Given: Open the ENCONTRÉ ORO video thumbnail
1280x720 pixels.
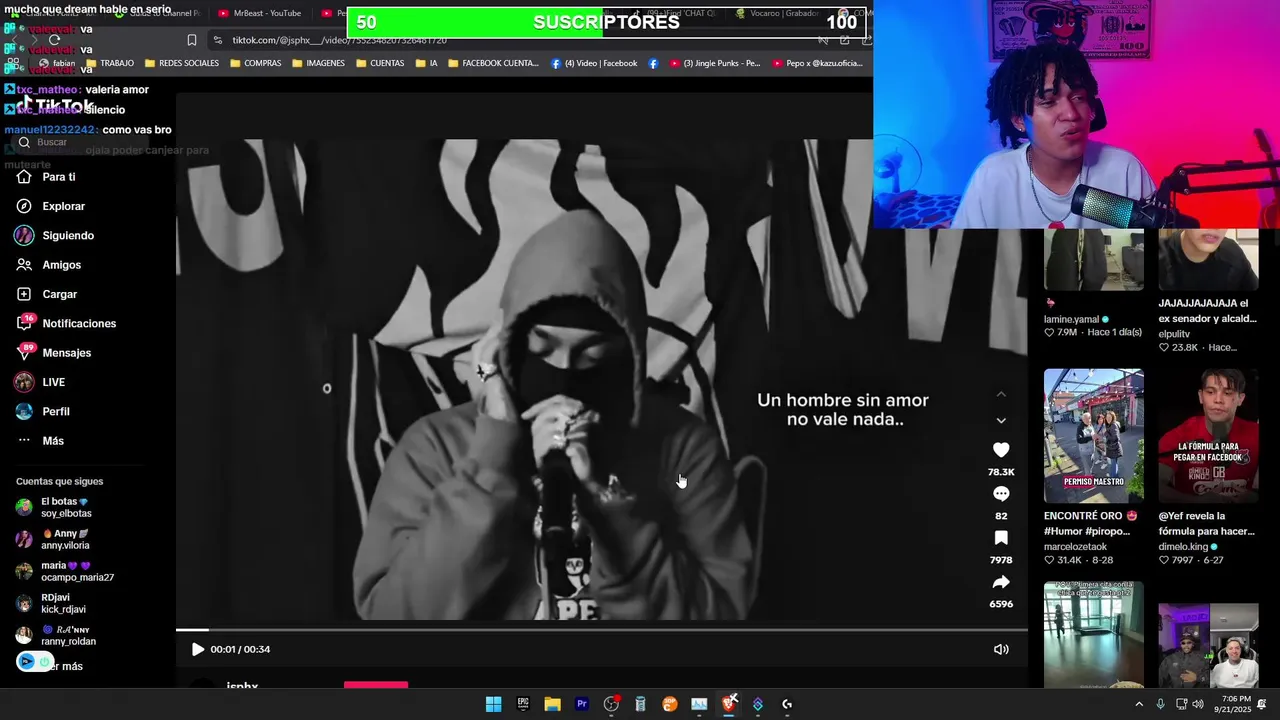Looking at the screenshot, I should click(1094, 436).
